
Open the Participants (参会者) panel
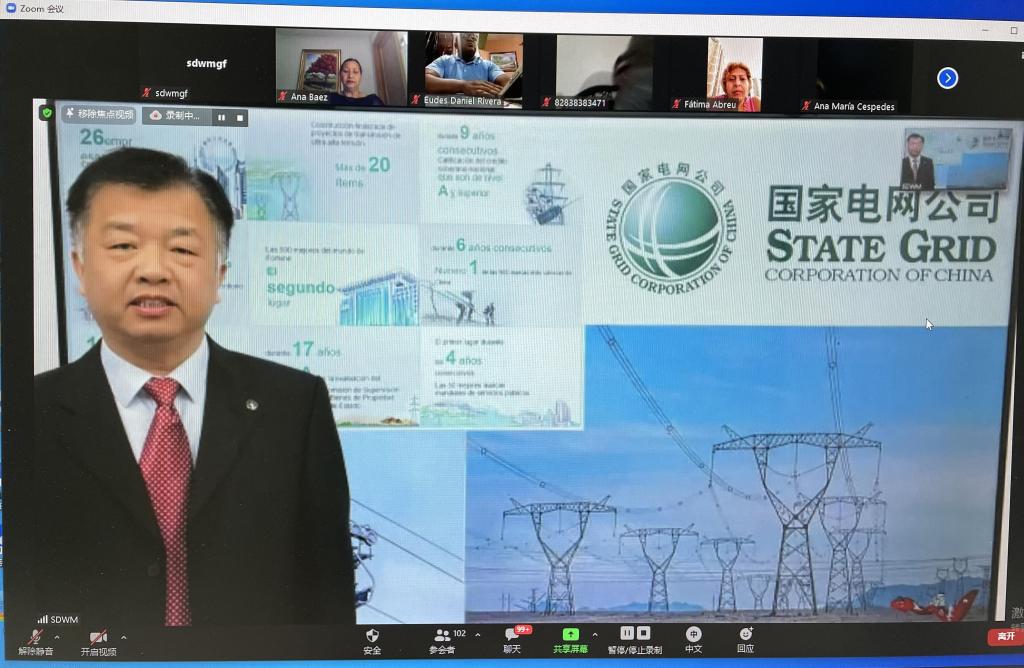[x=442, y=635]
